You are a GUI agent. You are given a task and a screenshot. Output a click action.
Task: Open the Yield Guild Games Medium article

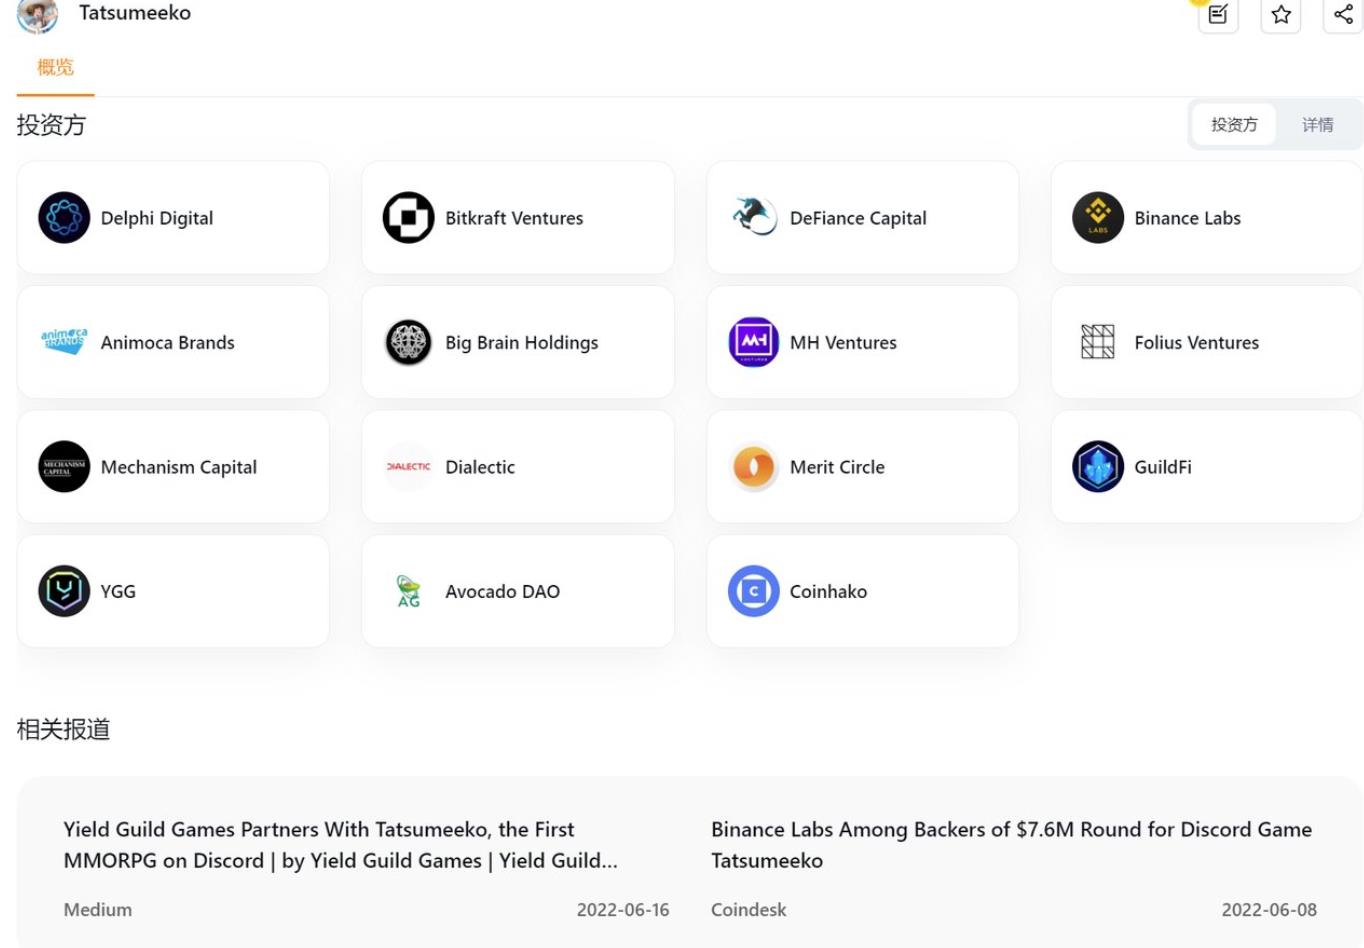click(x=341, y=845)
